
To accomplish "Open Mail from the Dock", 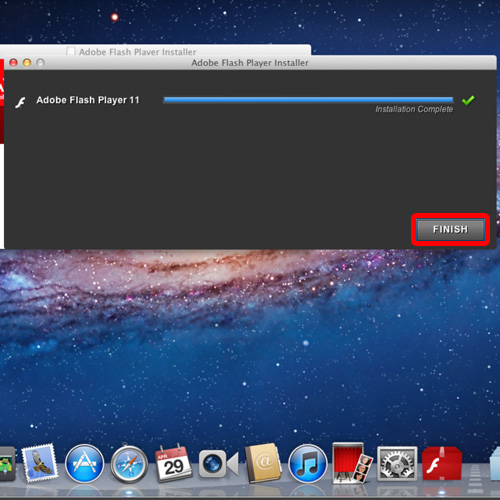I will [x=40, y=463].
